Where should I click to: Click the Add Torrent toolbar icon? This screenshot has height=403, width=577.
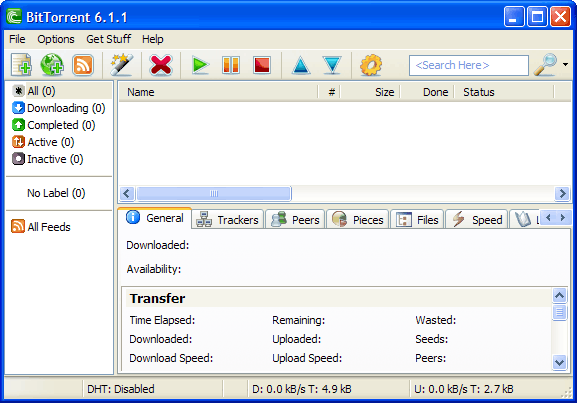tap(21, 65)
